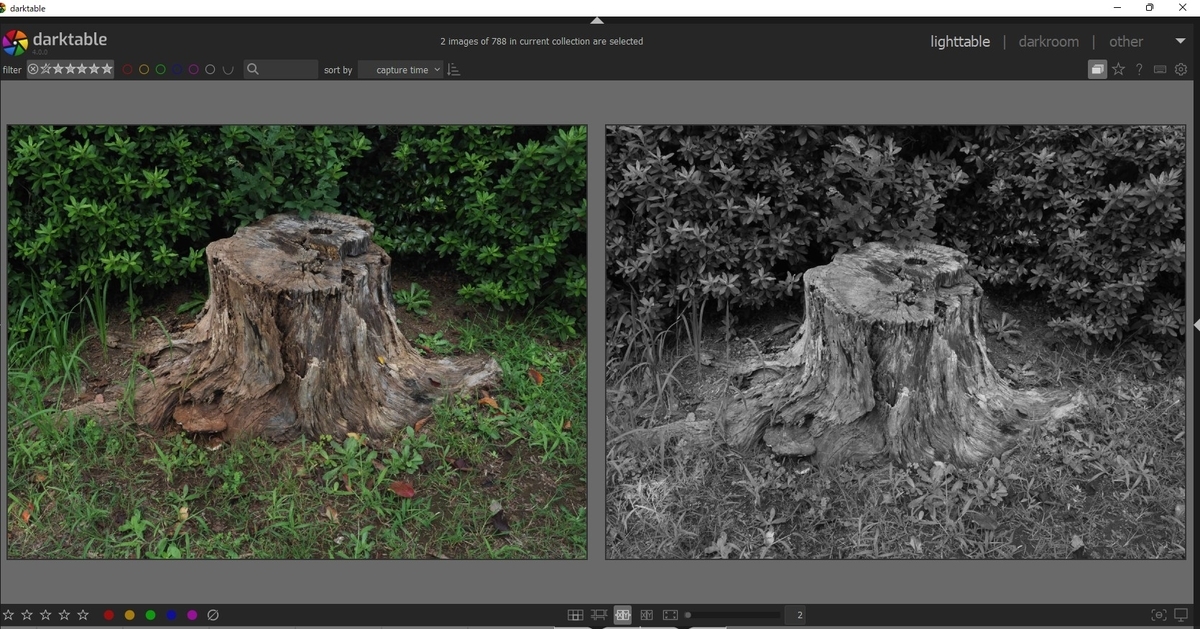
Task: Switch to the darkroom view
Action: [x=1048, y=42]
